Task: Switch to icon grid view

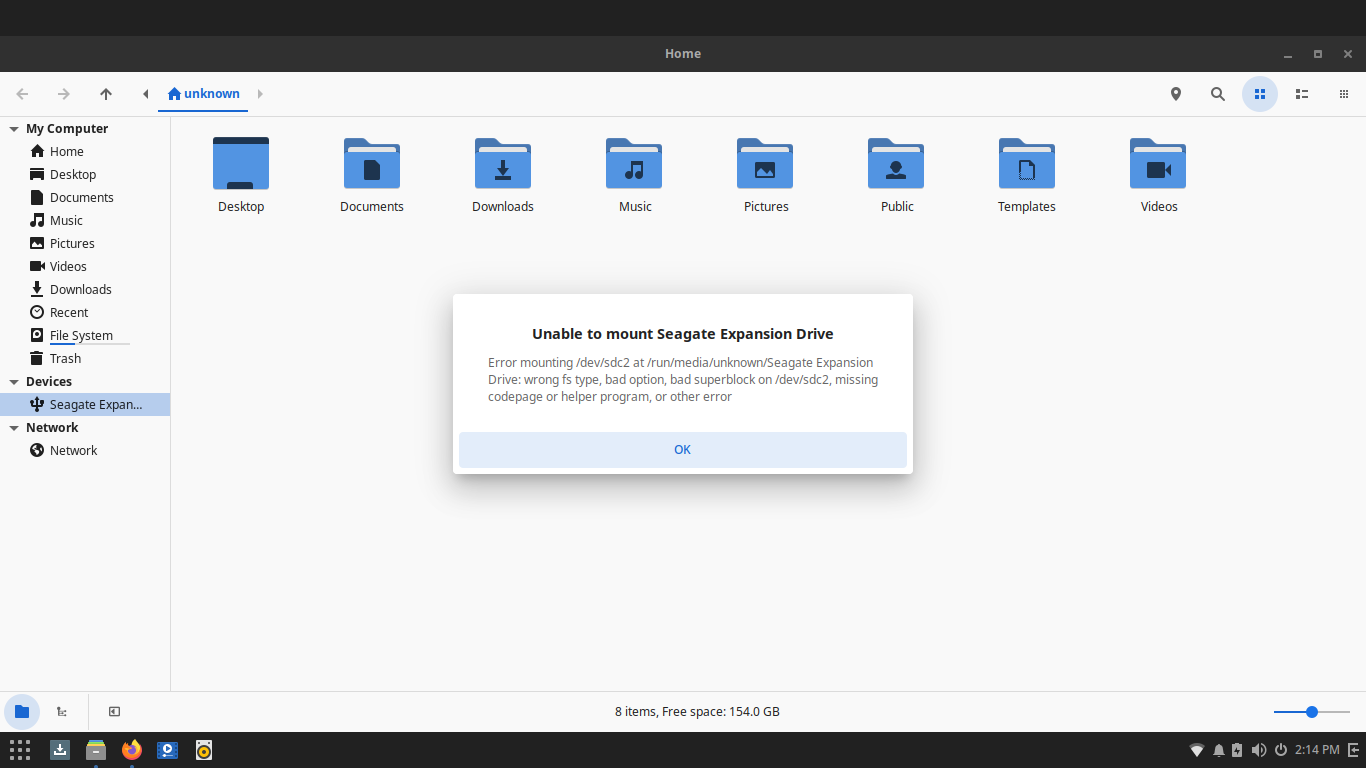Action: [1259, 94]
